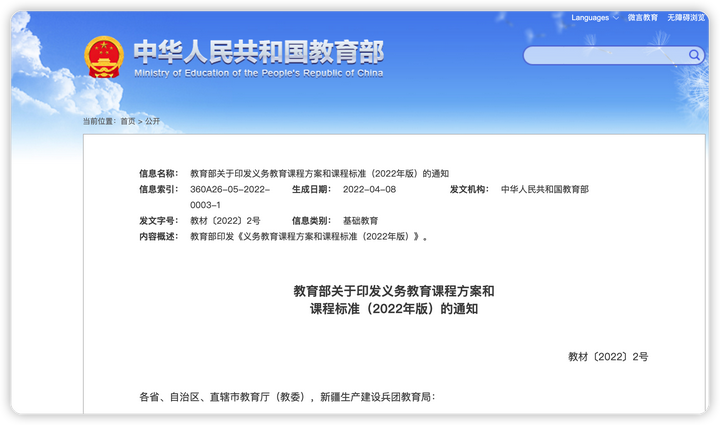Click the issuing agency value 中华人民共和国教育部

(544, 189)
